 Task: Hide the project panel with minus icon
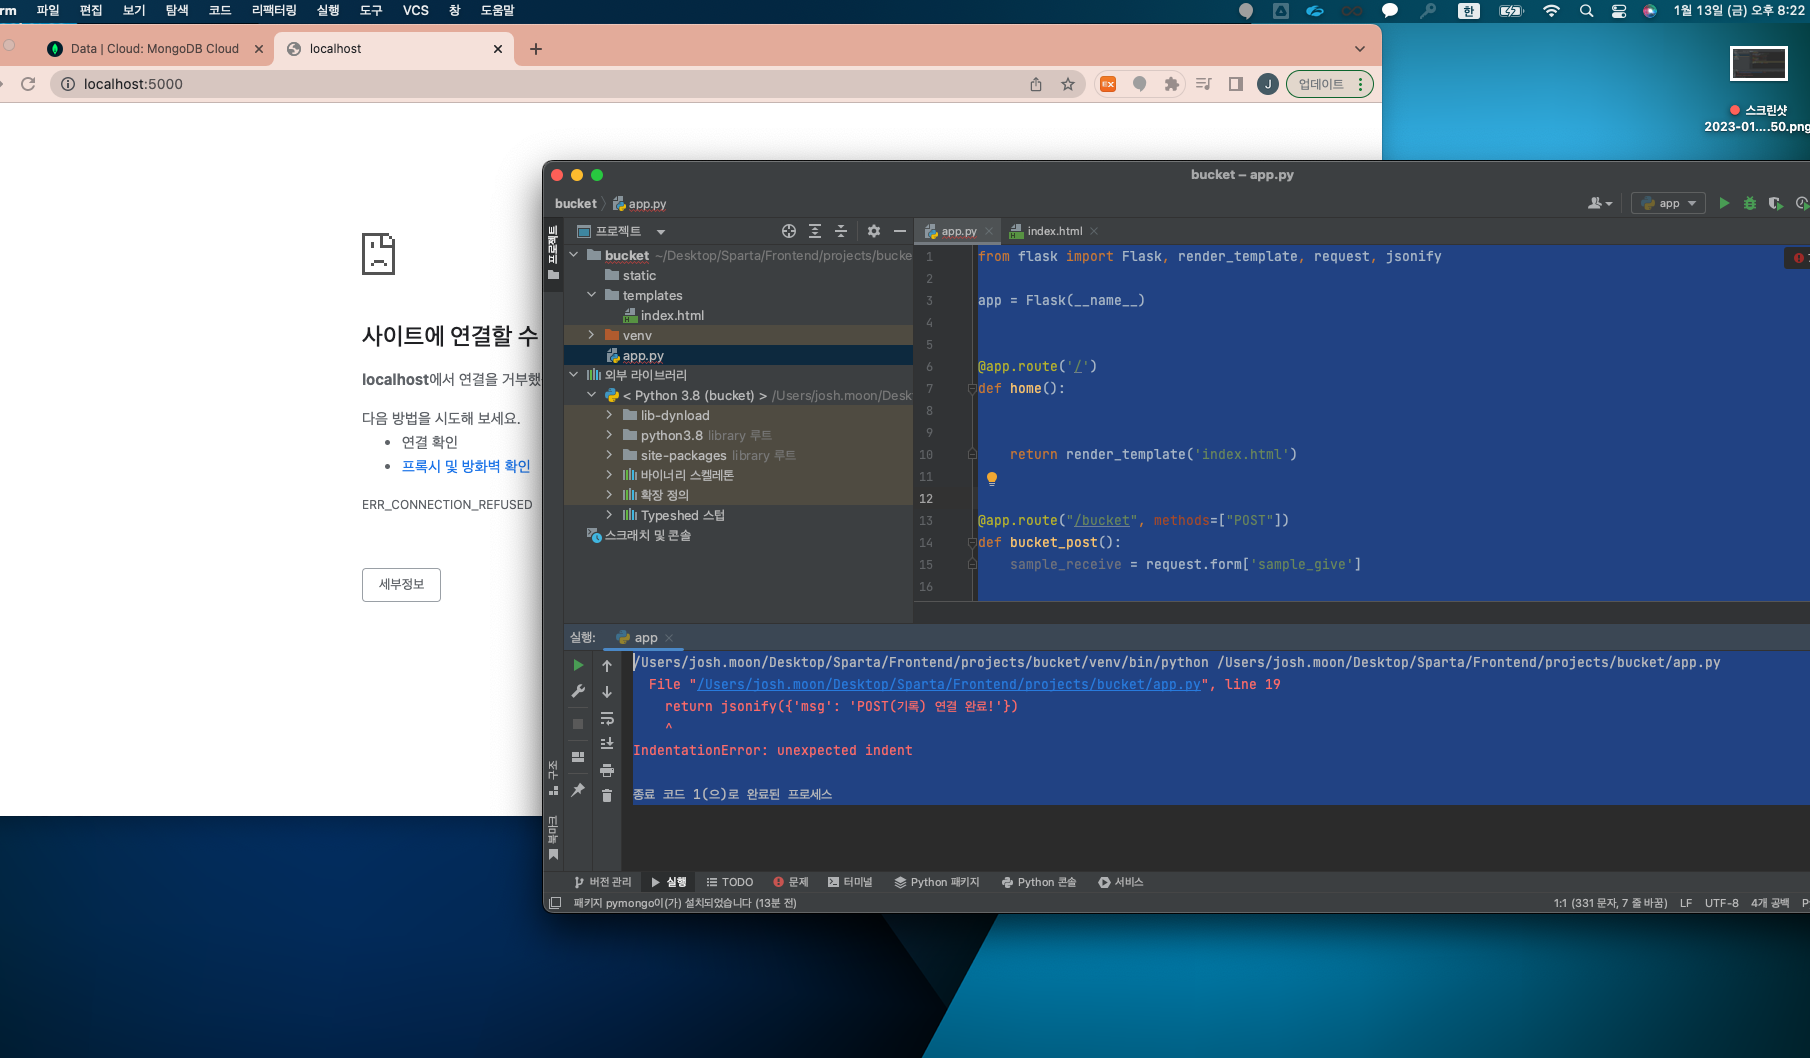click(900, 231)
